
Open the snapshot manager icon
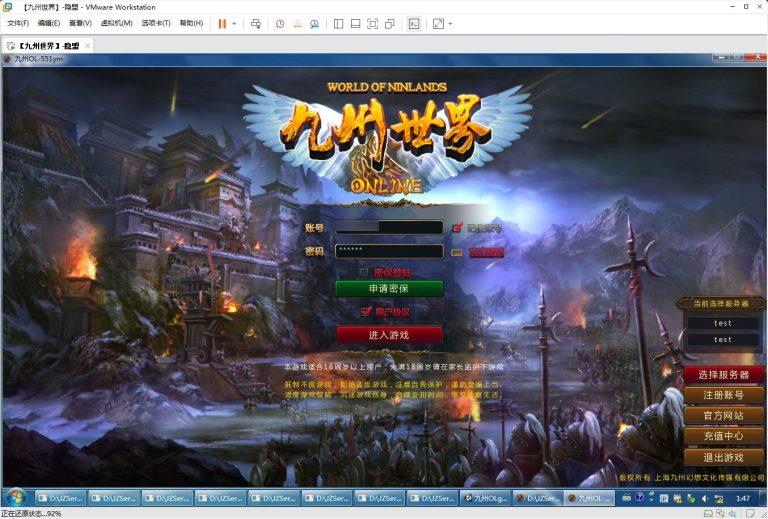pos(314,24)
